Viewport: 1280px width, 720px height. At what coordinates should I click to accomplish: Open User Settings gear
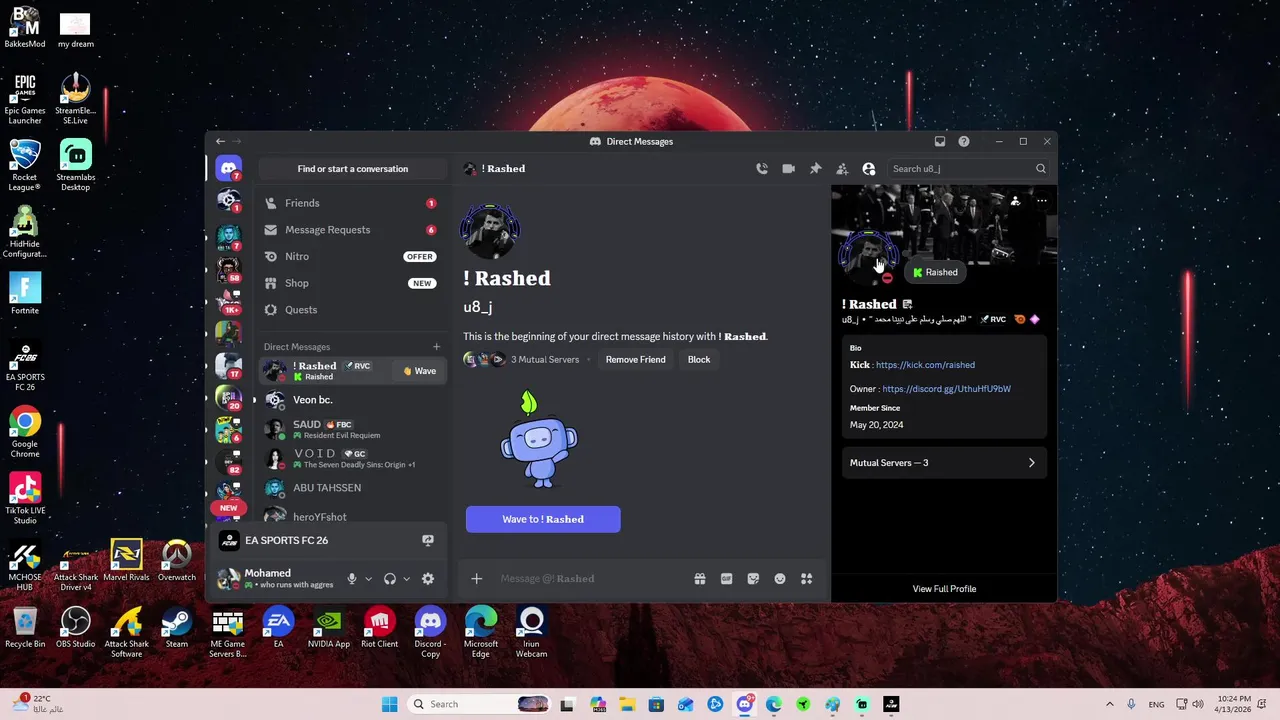428,579
